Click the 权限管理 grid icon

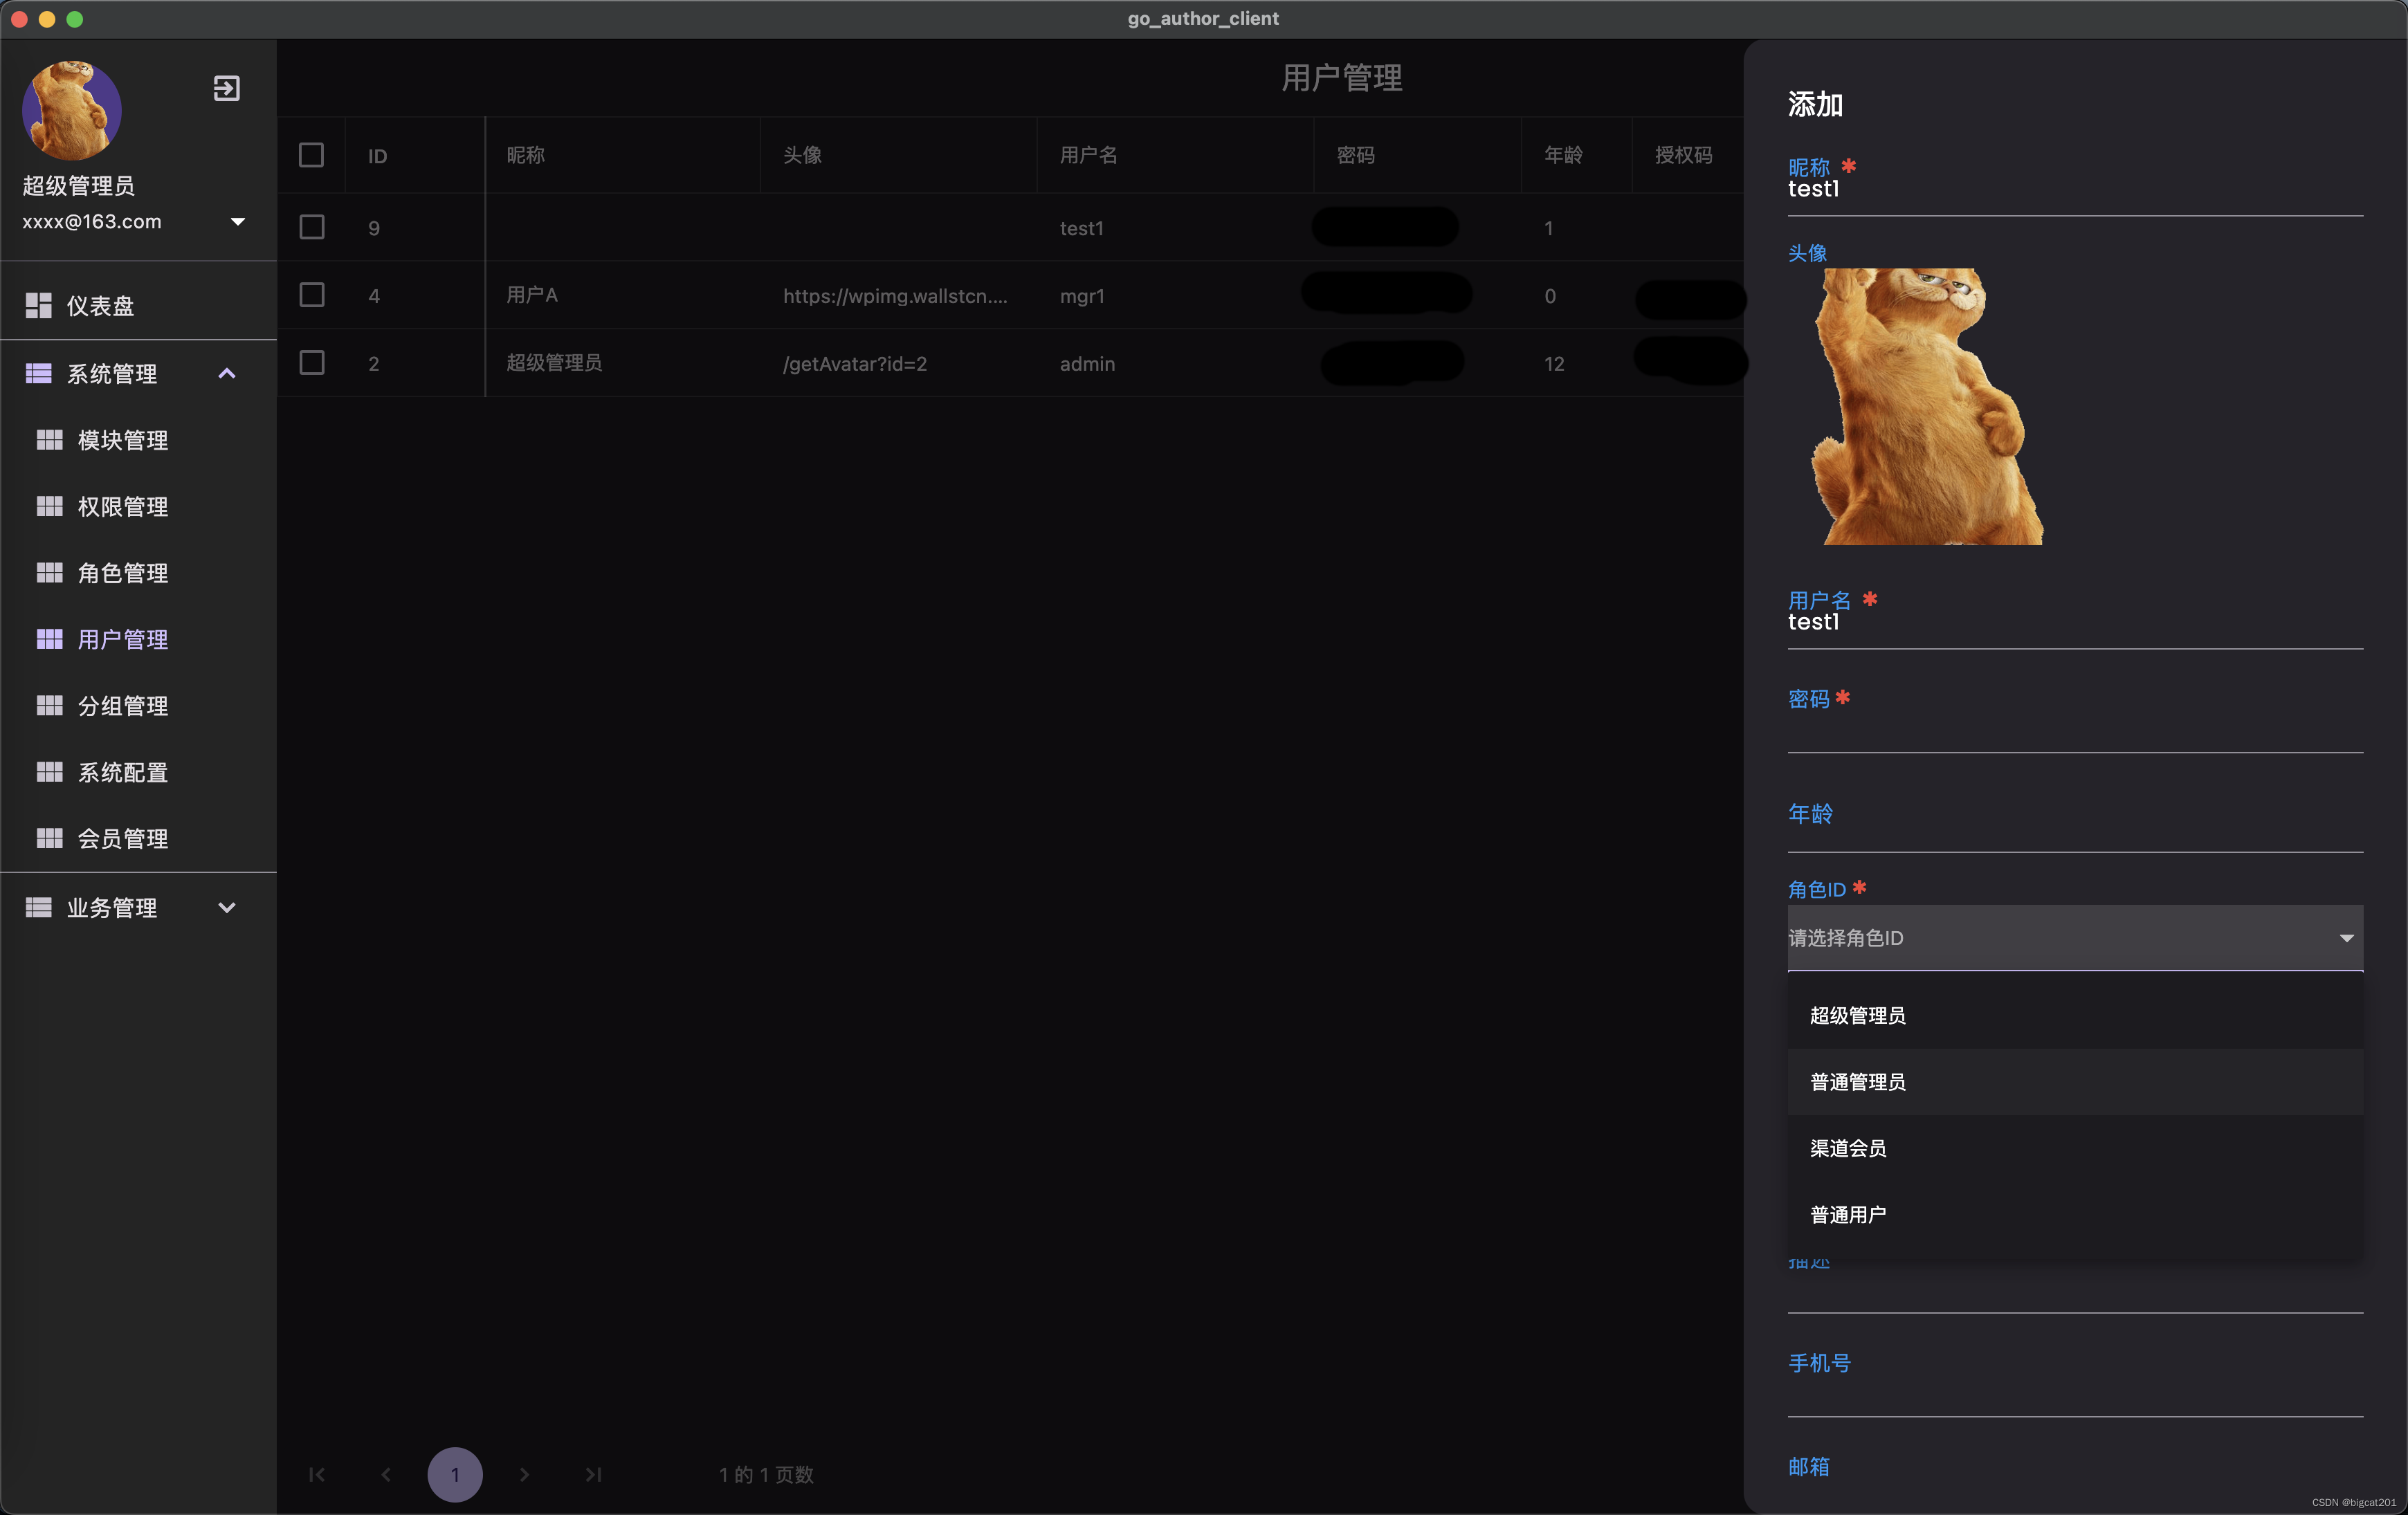click(x=51, y=506)
